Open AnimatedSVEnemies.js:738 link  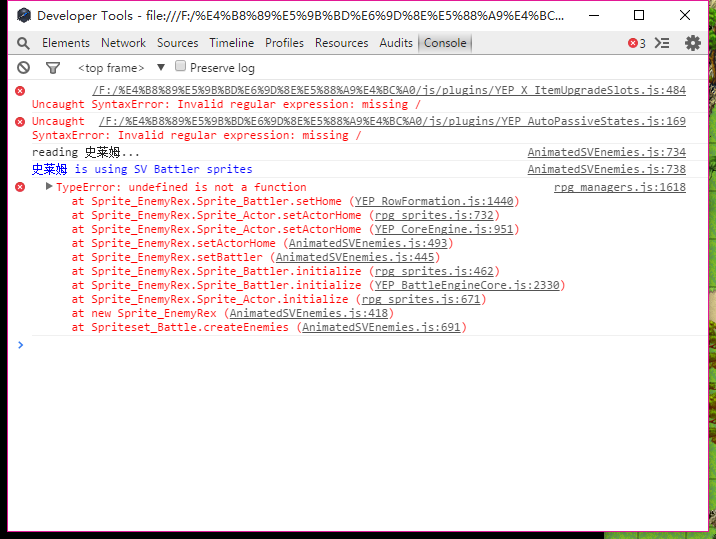tap(606, 169)
